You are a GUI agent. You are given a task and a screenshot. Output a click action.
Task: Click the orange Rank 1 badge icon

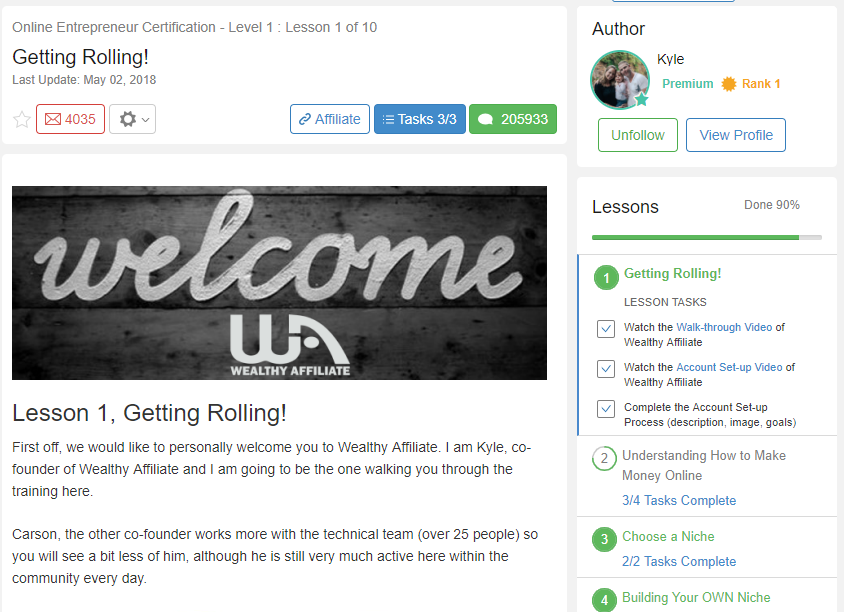[x=729, y=84]
